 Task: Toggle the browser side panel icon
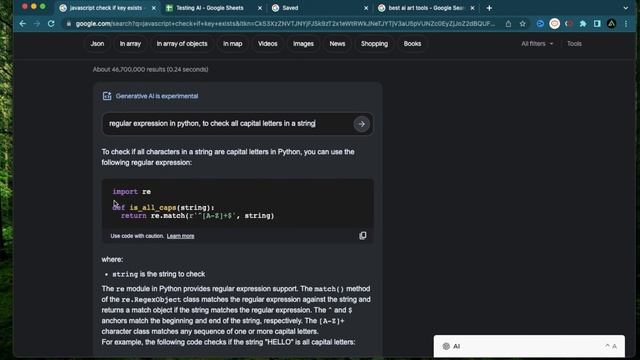[x=597, y=24]
